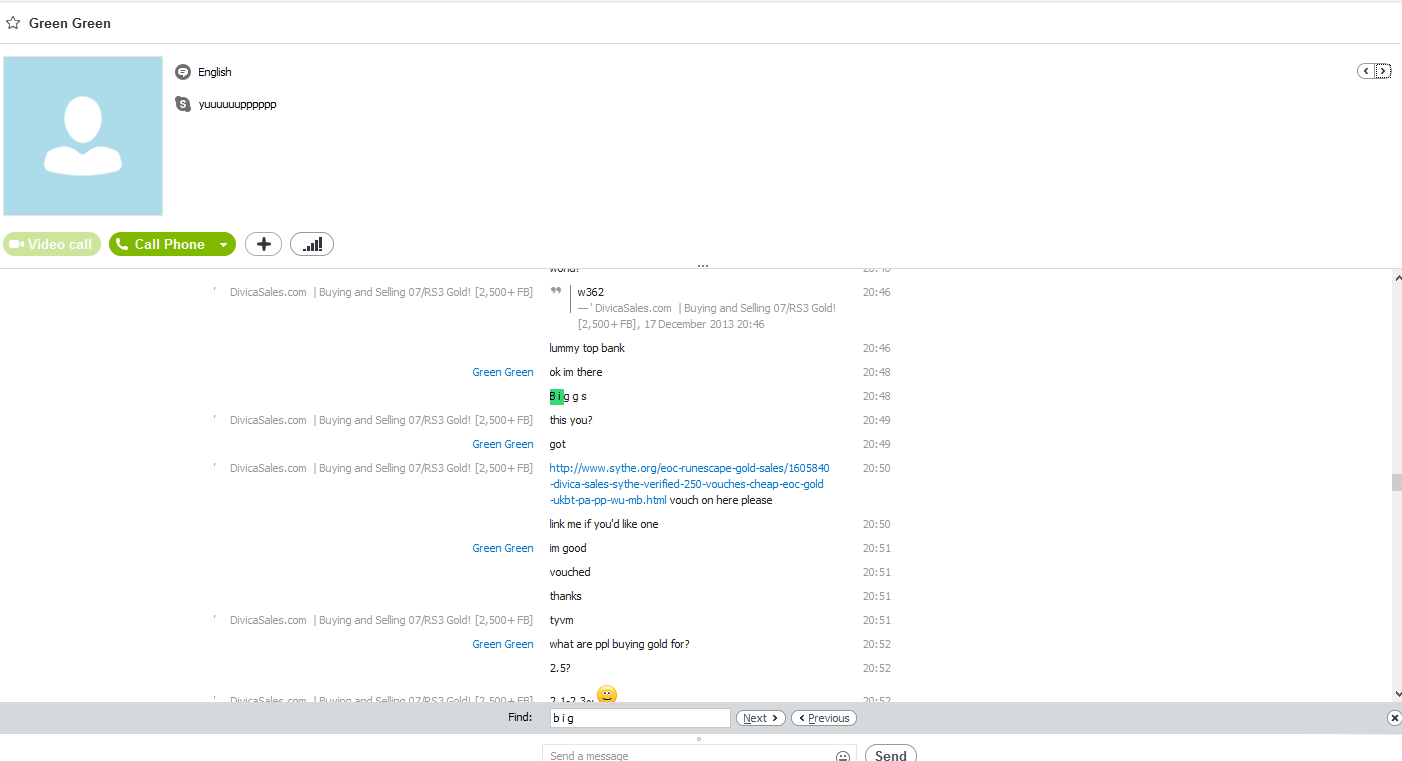1402x761 pixels.
Task: Click the highlighted 'B i g g s' message
Action: tap(568, 396)
